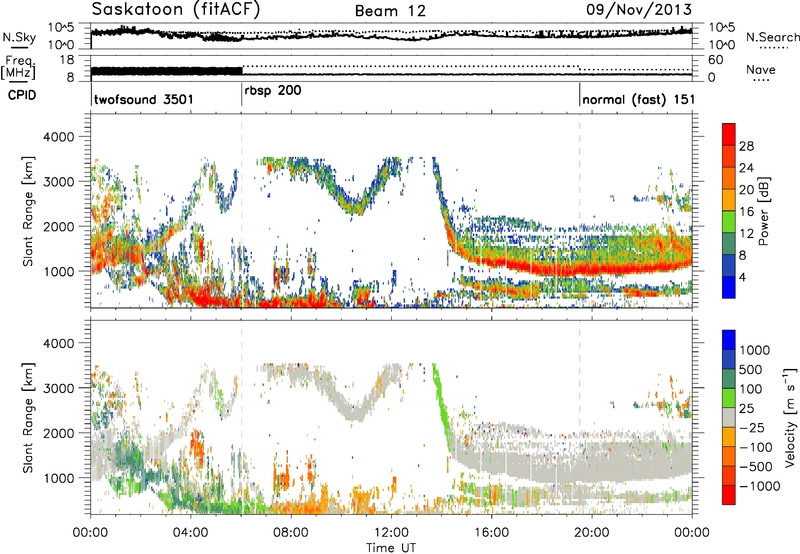The image size is (800, 554).
Task: Click the "20:00" time tick label
Action: point(592,533)
